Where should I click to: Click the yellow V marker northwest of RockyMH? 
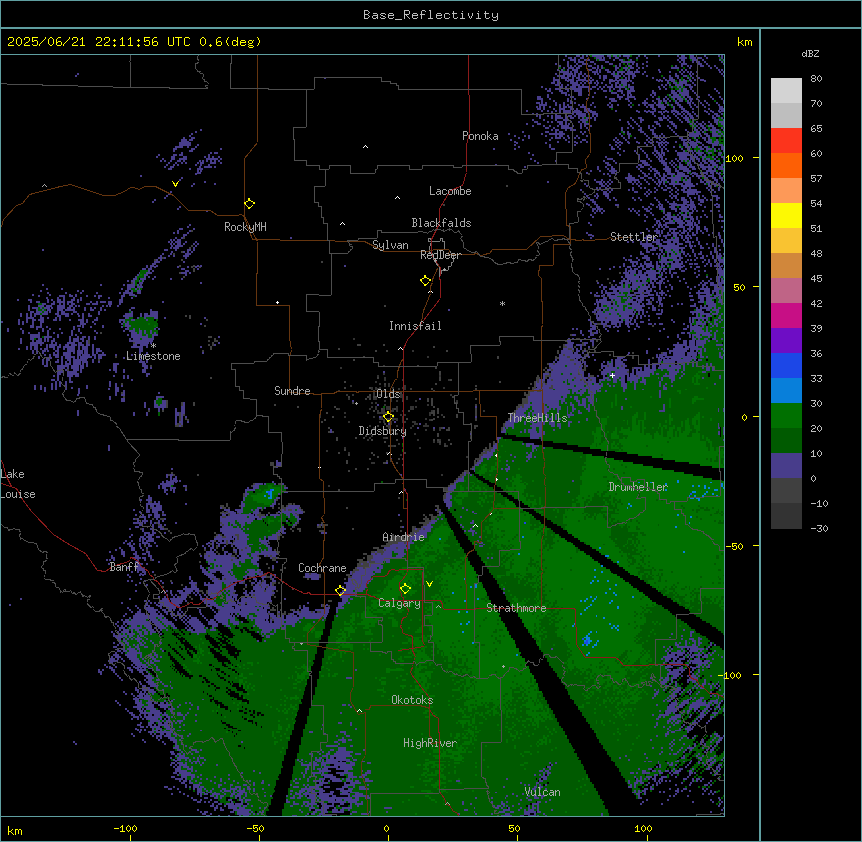[x=175, y=184]
